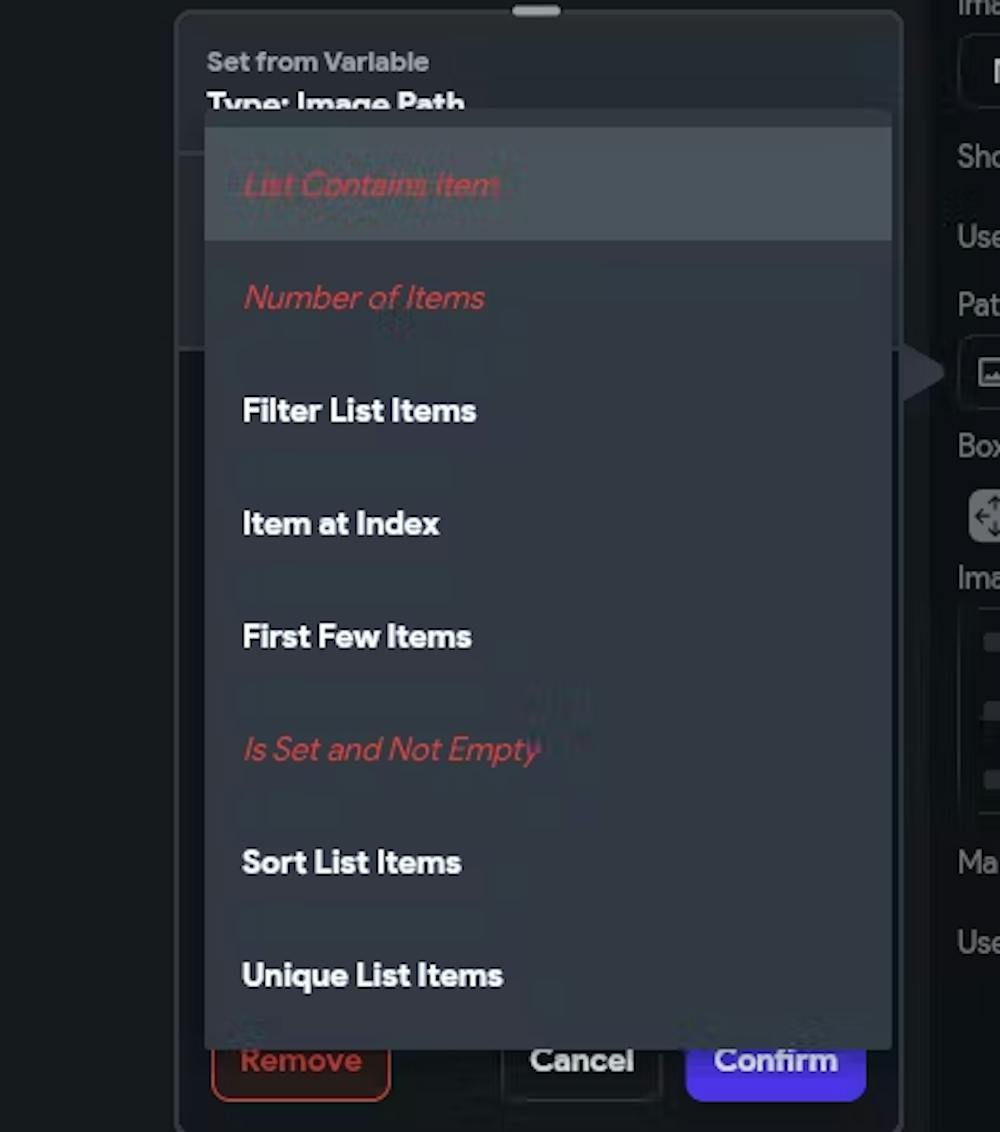
Task: Pick 'Unique List Items' from the menu
Action: [372, 976]
